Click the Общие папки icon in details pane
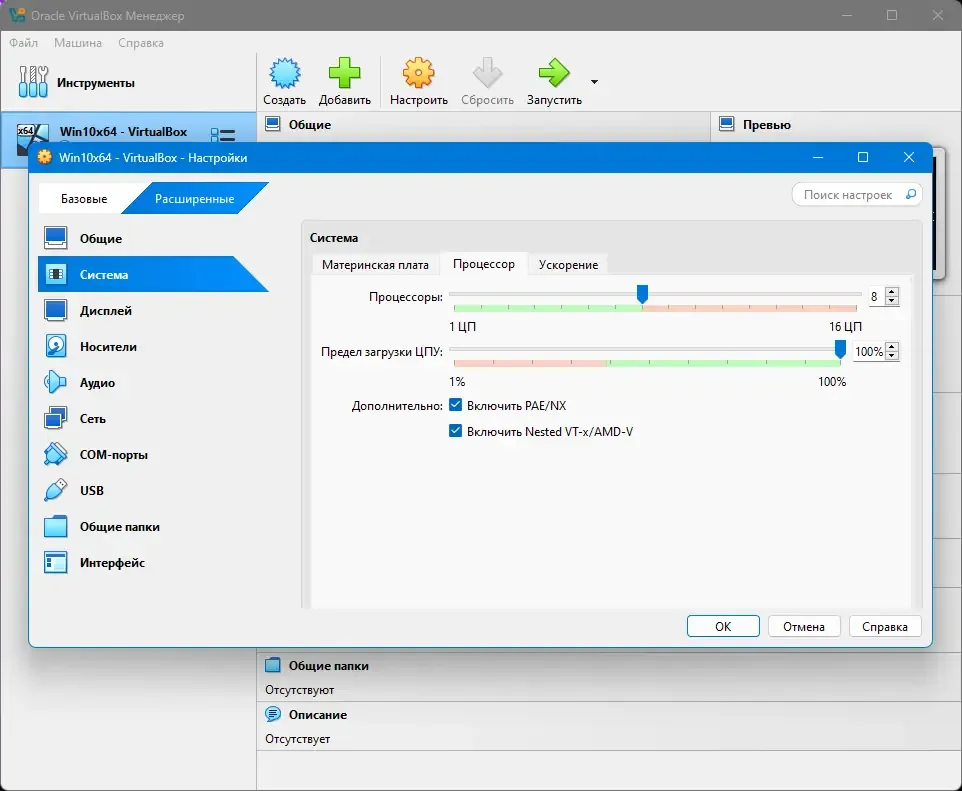962x791 pixels. coord(272,665)
